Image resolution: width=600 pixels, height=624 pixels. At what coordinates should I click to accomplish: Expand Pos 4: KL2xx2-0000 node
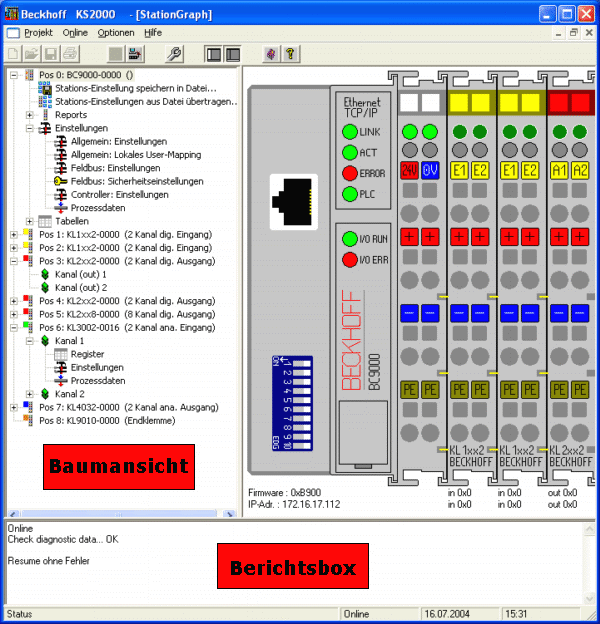(14, 301)
